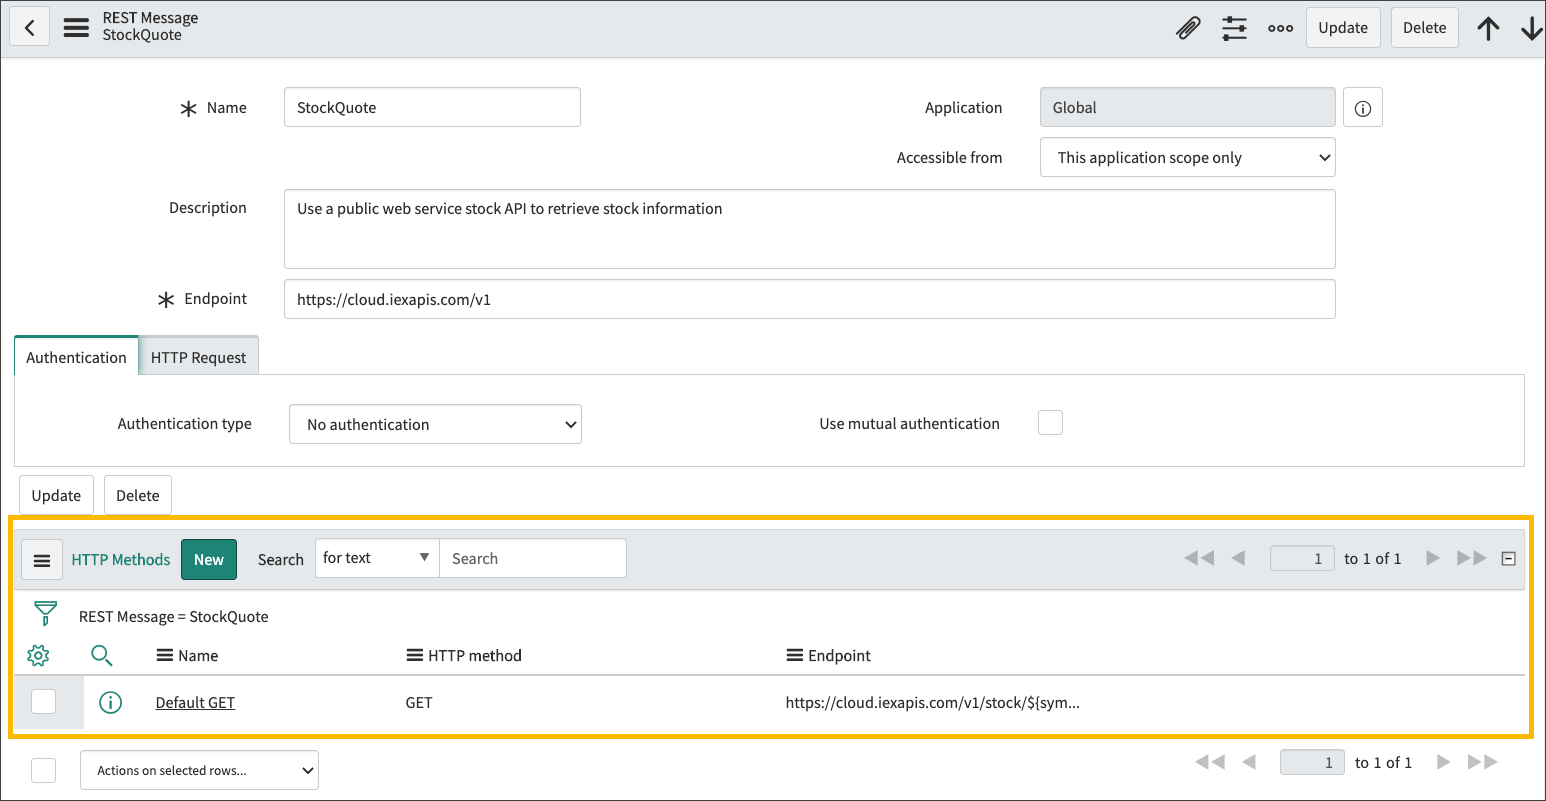Open the more options ellipsis icon
This screenshot has height=801, width=1546.
click(x=1280, y=28)
